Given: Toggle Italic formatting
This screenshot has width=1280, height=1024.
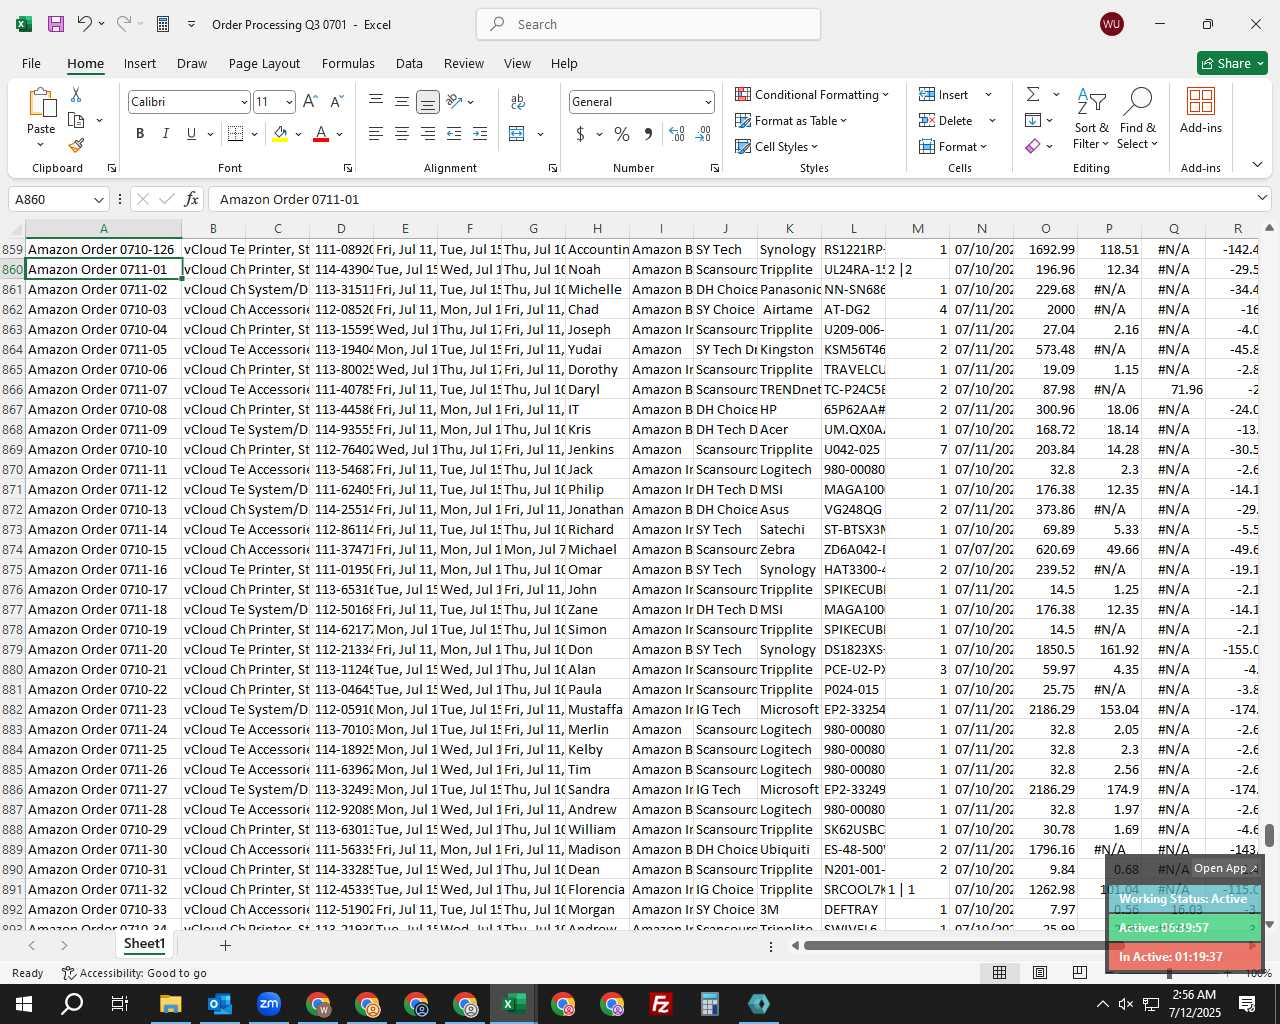Looking at the screenshot, I should tap(165, 134).
